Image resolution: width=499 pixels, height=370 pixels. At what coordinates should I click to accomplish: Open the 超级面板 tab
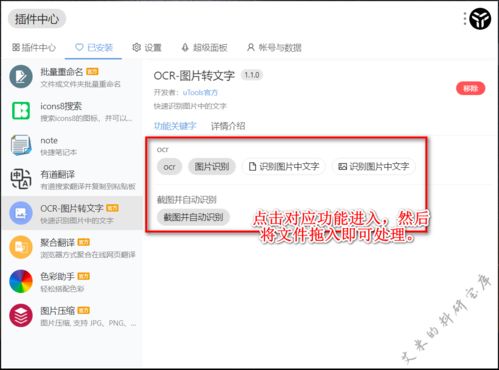point(204,48)
